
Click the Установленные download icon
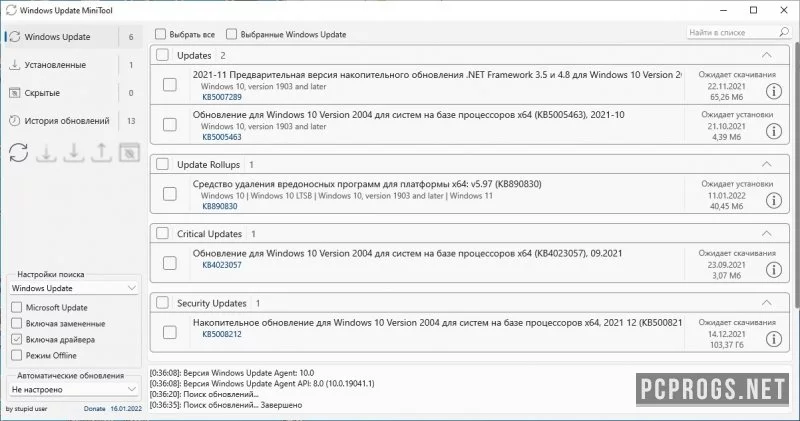tap(15, 65)
